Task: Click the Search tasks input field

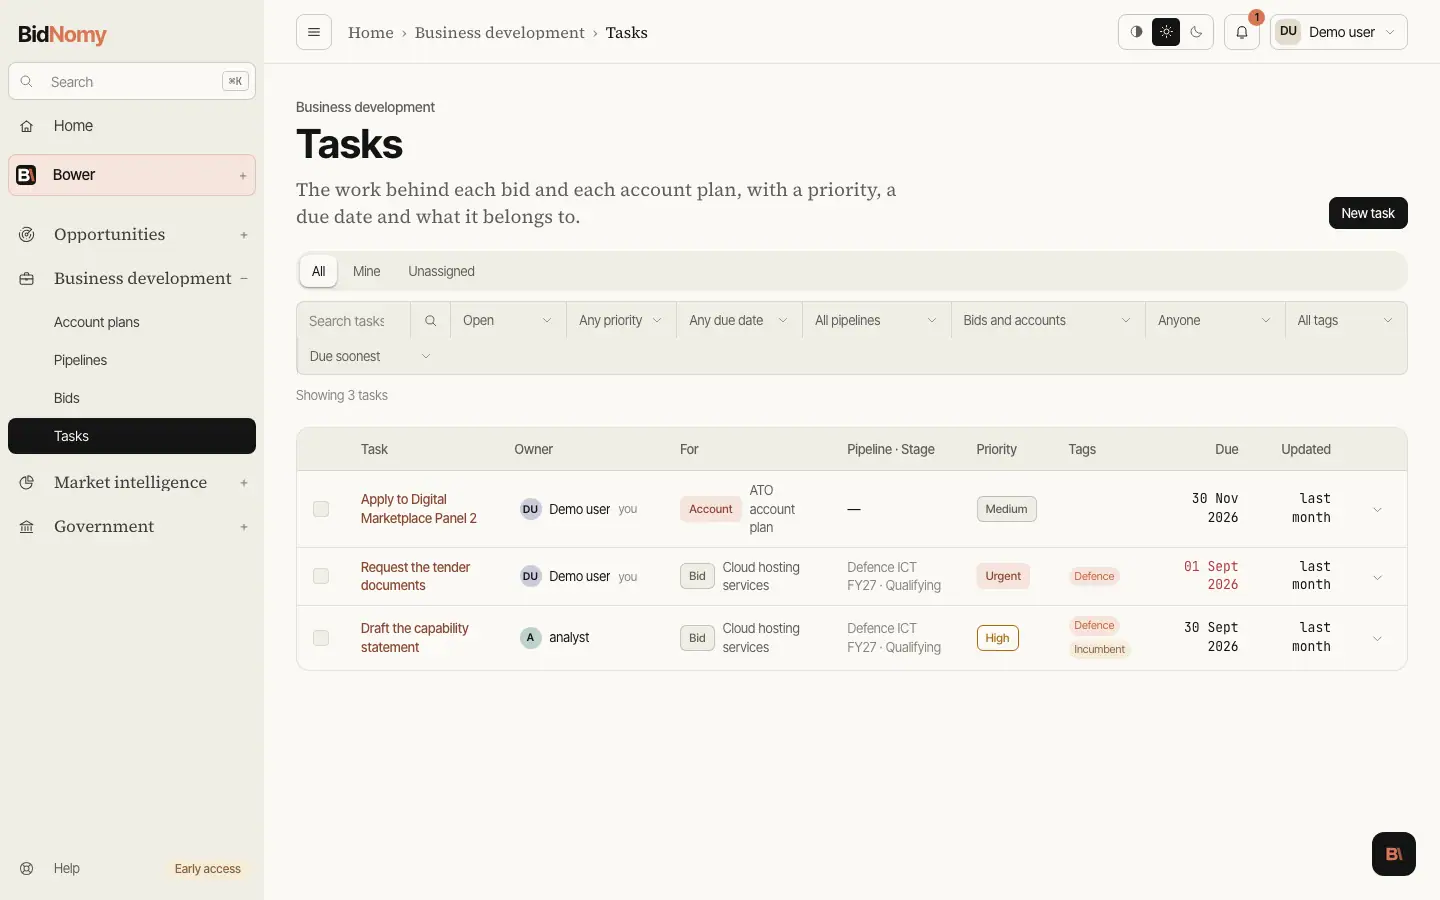Action: coord(354,321)
